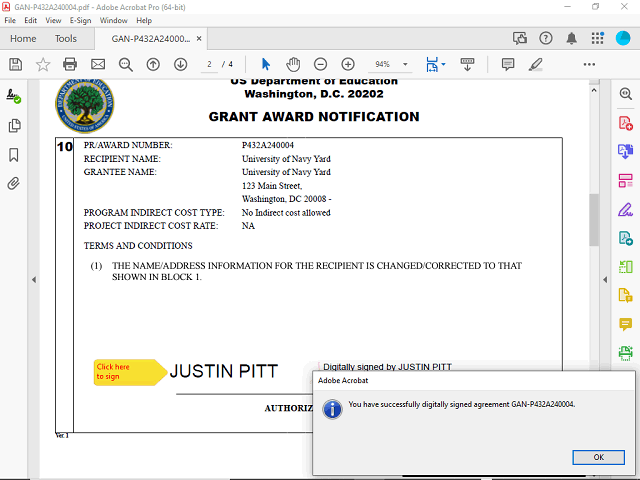Image resolution: width=640 pixels, height=480 pixels.
Task: Go to the next page arrow
Action: point(181,64)
